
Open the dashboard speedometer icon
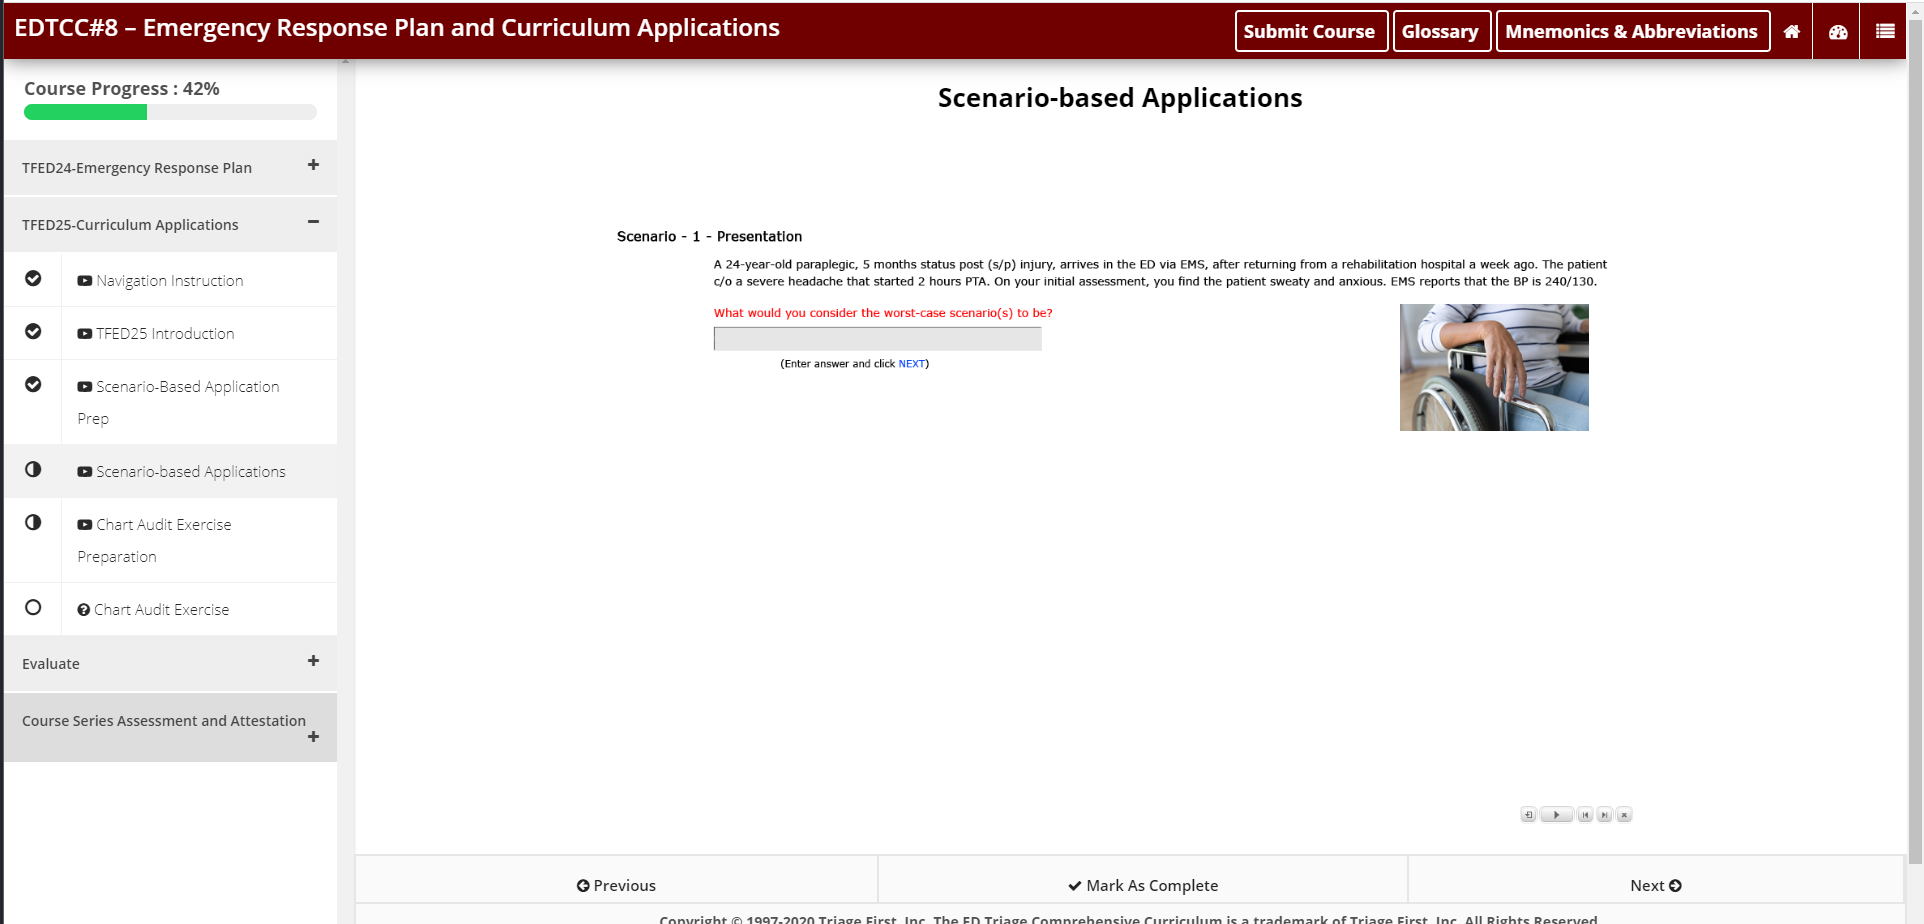click(1836, 31)
